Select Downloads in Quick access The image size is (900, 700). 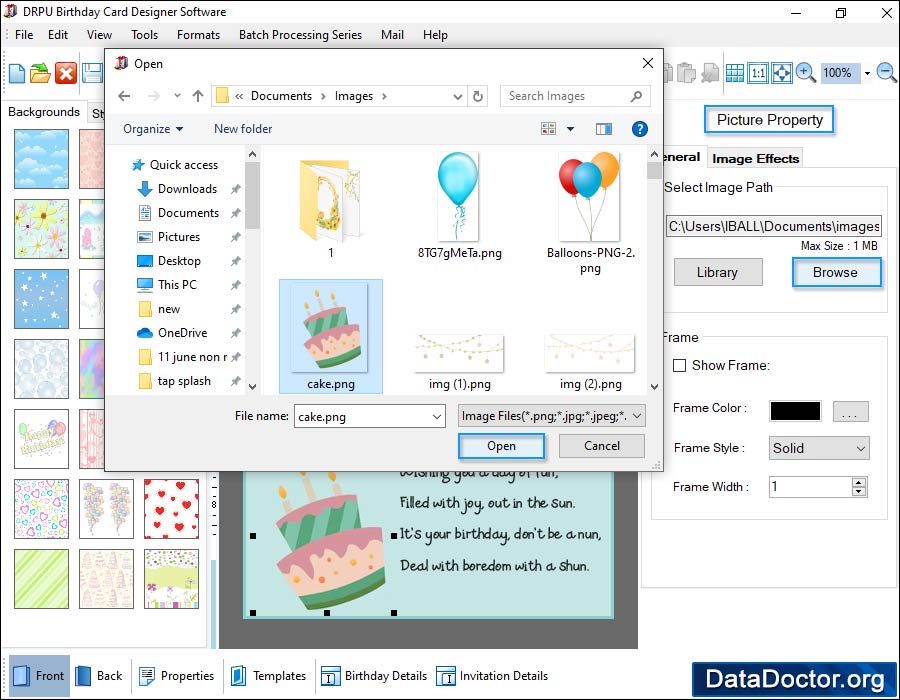click(x=187, y=189)
